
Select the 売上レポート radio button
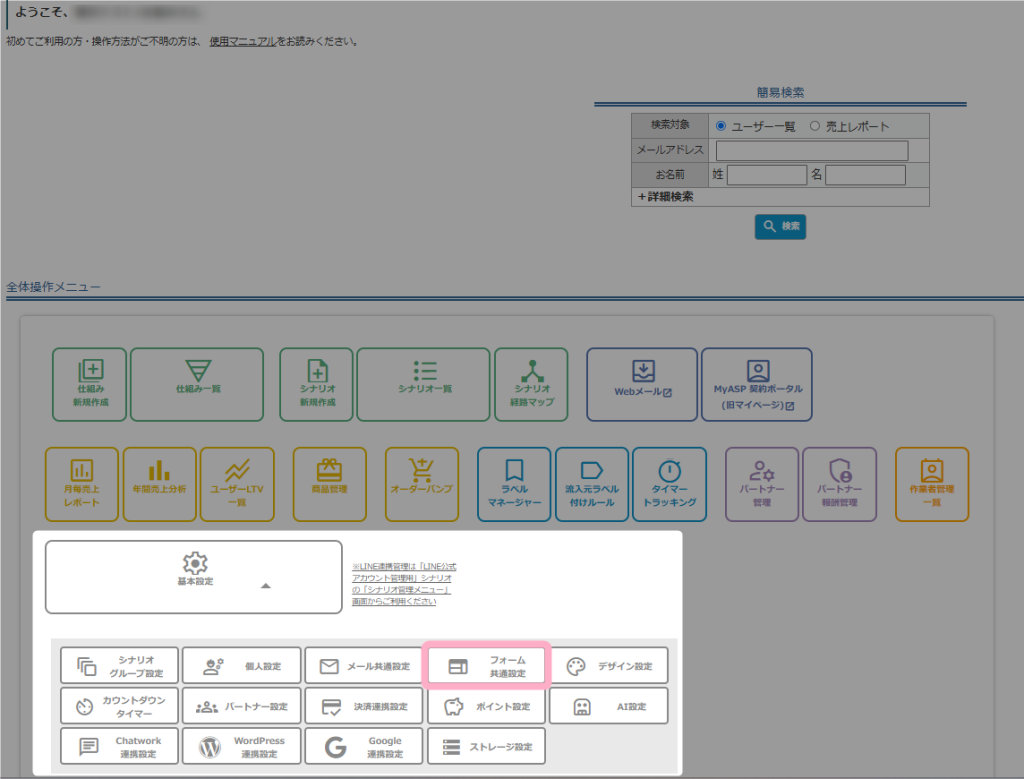click(x=815, y=126)
